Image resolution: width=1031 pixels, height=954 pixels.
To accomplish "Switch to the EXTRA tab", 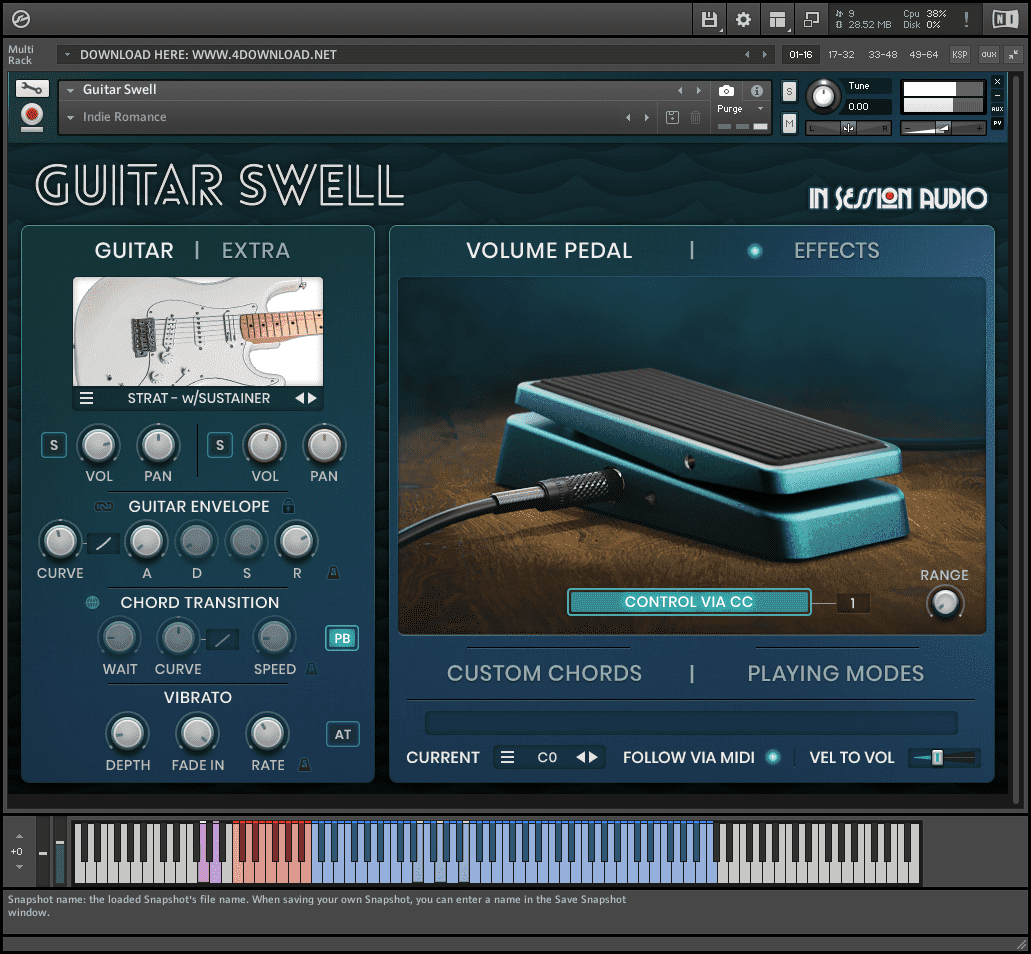I will coord(256,250).
